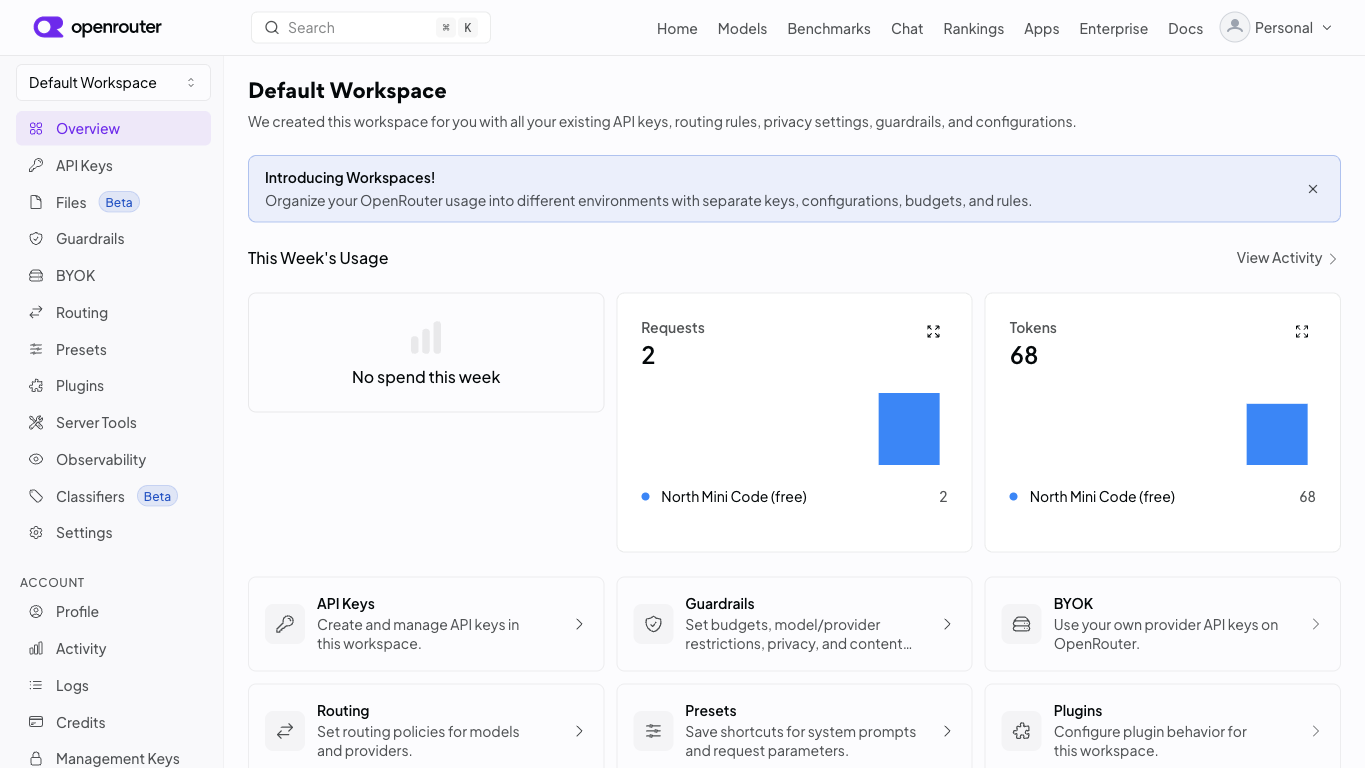Click the View Activity link
The width and height of the screenshot is (1365, 768).
[x=1287, y=258]
